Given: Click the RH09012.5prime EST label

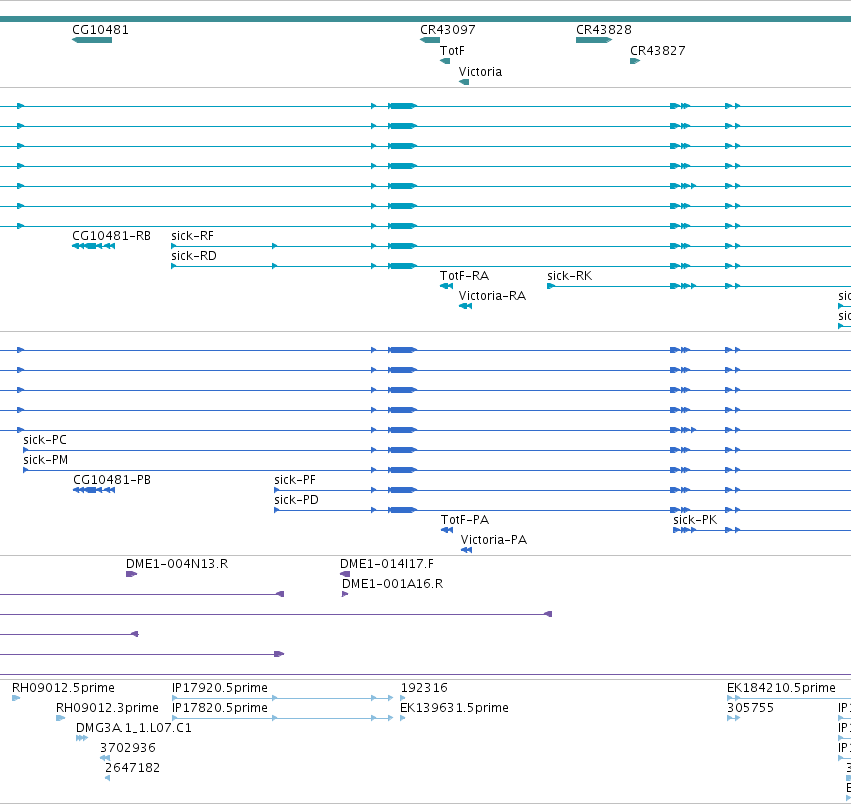Looking at the screenshot, I should [63, 688].
